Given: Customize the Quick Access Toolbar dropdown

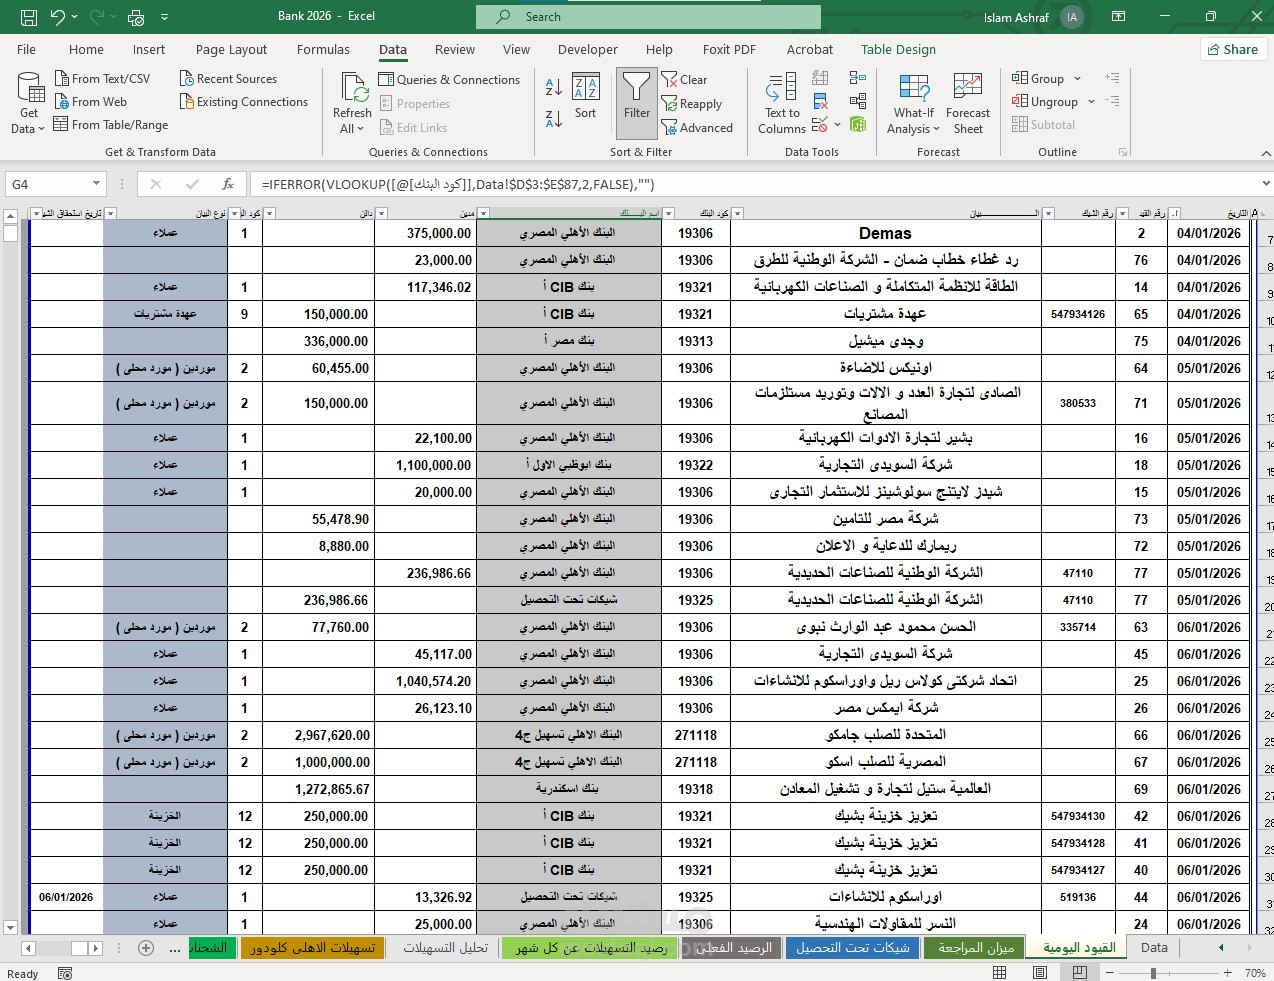Looking at the screenshot, I should (164, 17).
